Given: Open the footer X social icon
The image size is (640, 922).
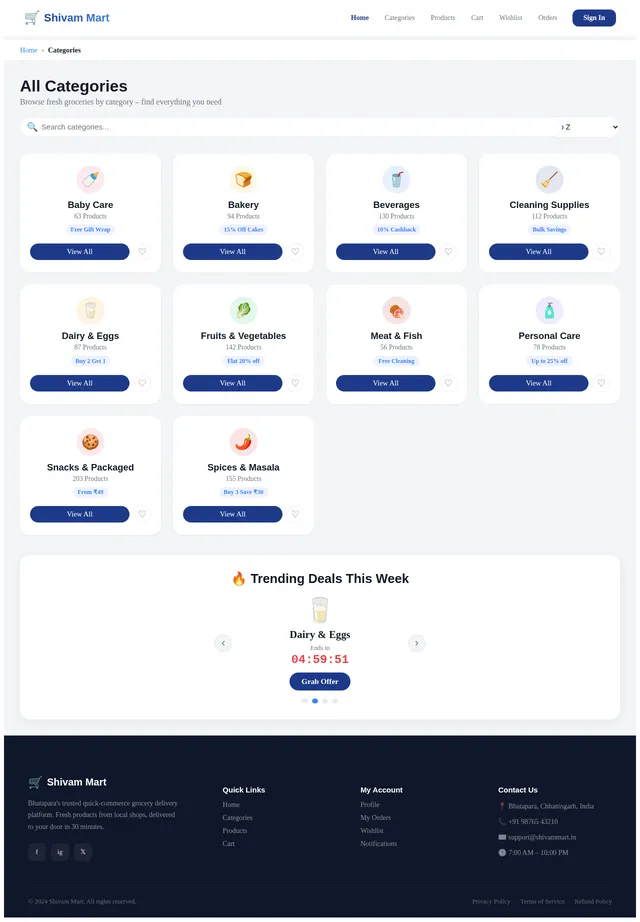Looking at the screenshot, I should tap(83, 851).
